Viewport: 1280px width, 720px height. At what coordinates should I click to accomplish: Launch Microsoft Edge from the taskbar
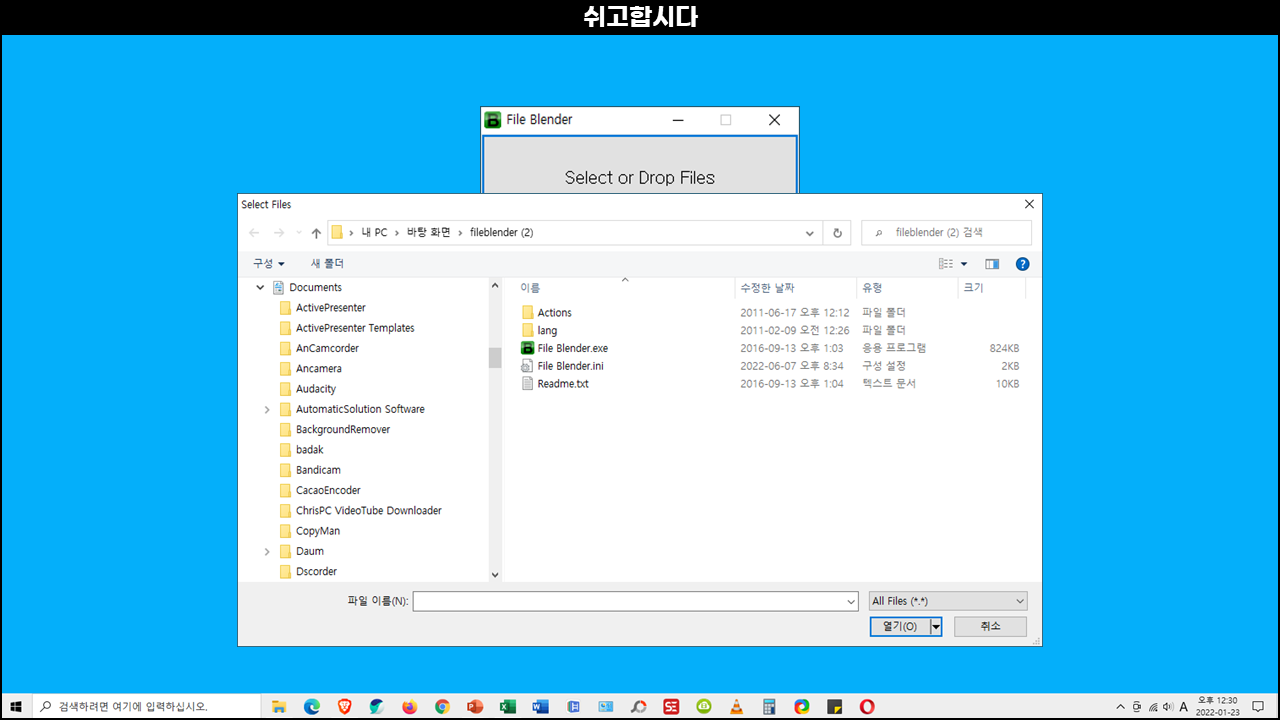(312, 706)
